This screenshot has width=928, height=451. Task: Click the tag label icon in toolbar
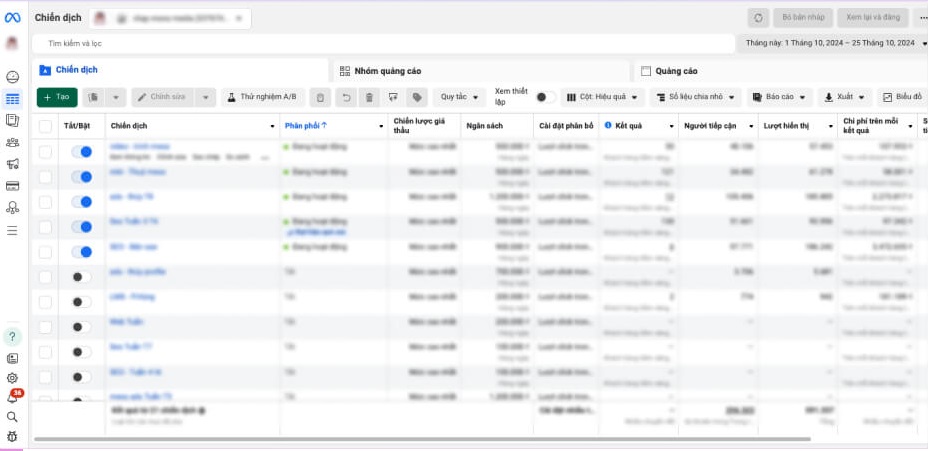pos(417,97)
